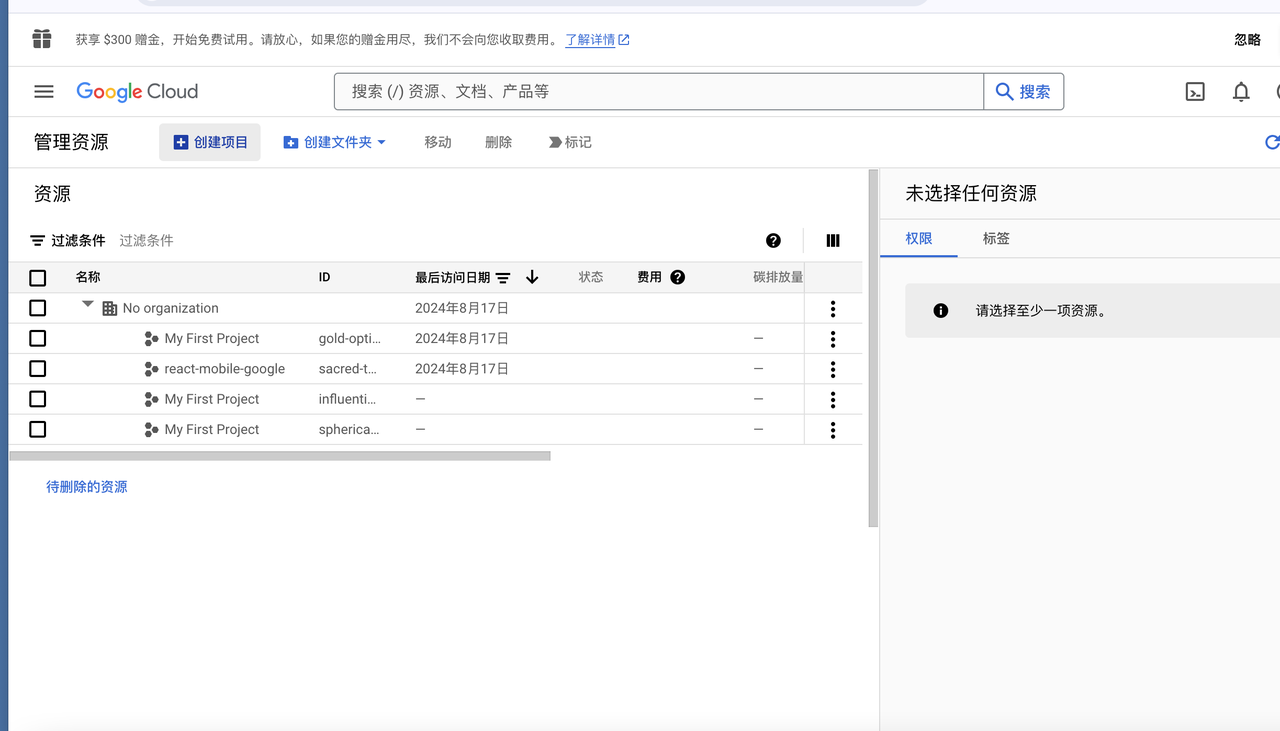1280x731 pixels.
Task: Check the No organization row checkbox
Action: click(x=38, y=308)
